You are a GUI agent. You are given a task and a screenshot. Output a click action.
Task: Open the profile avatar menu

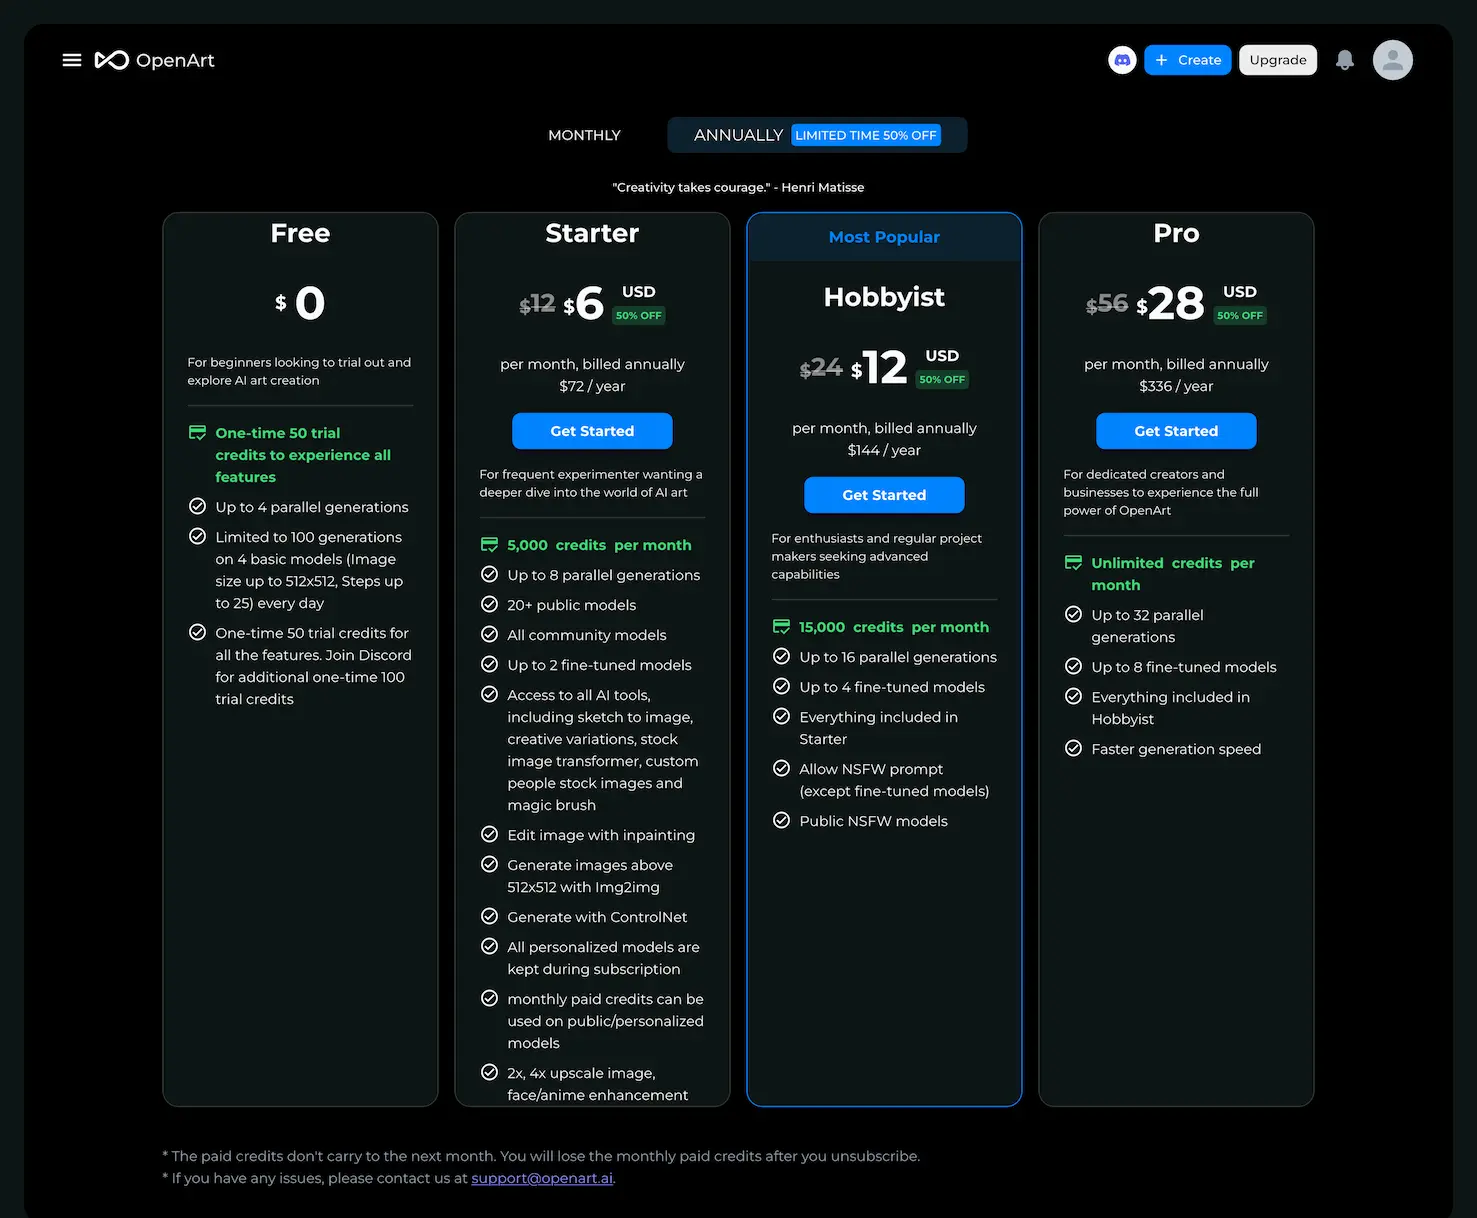(1392, 60)
